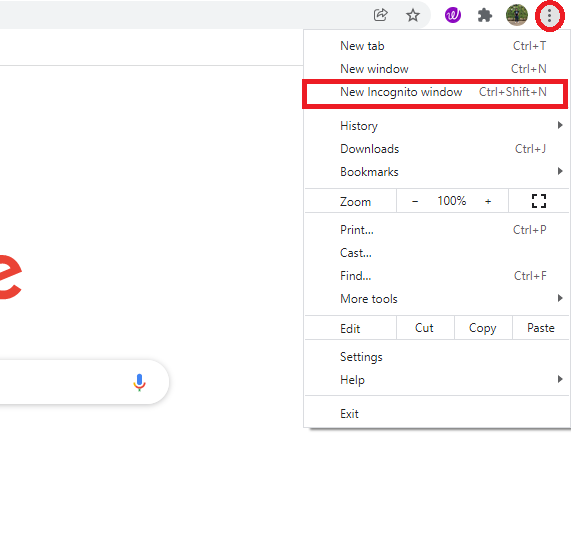Open Downloads from the menu
This screenshot has height=547, width=571.
(436, 149)
